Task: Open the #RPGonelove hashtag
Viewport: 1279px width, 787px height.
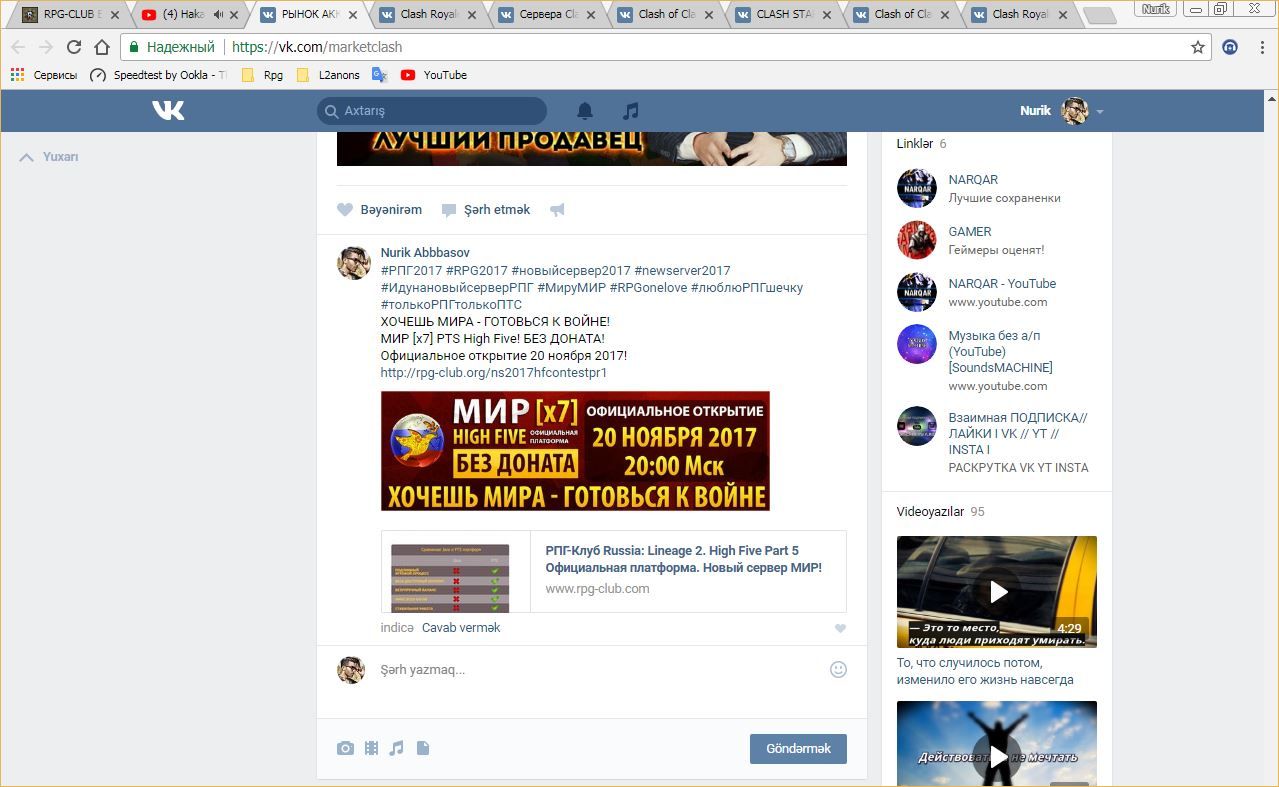Action: click(x=648, y=288)
